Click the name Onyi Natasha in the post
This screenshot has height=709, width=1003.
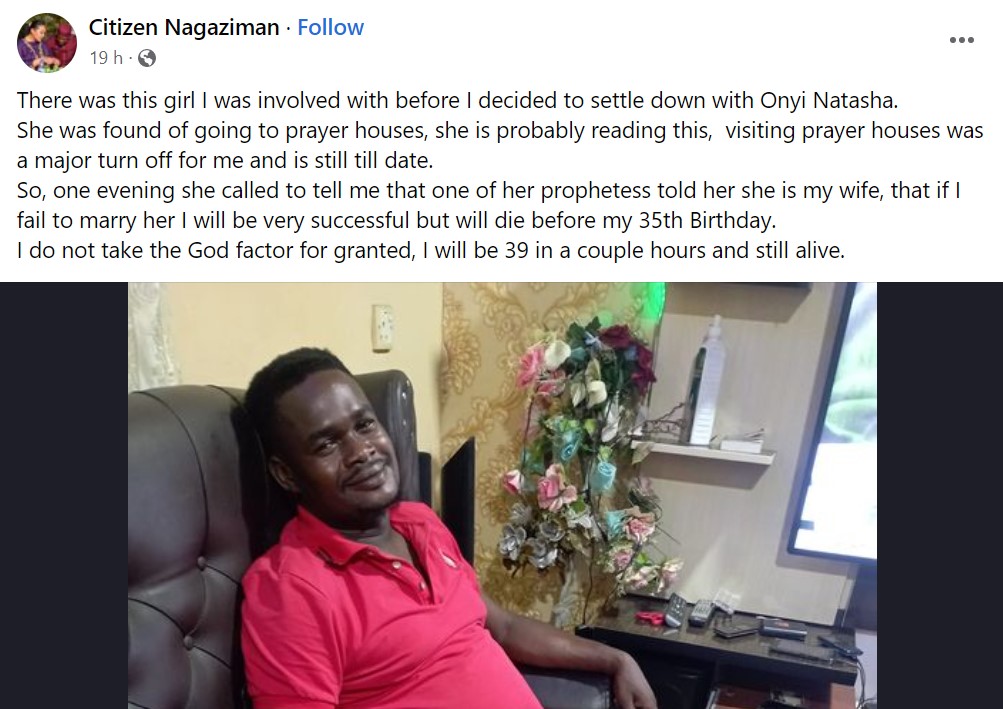tap(829, 100)
